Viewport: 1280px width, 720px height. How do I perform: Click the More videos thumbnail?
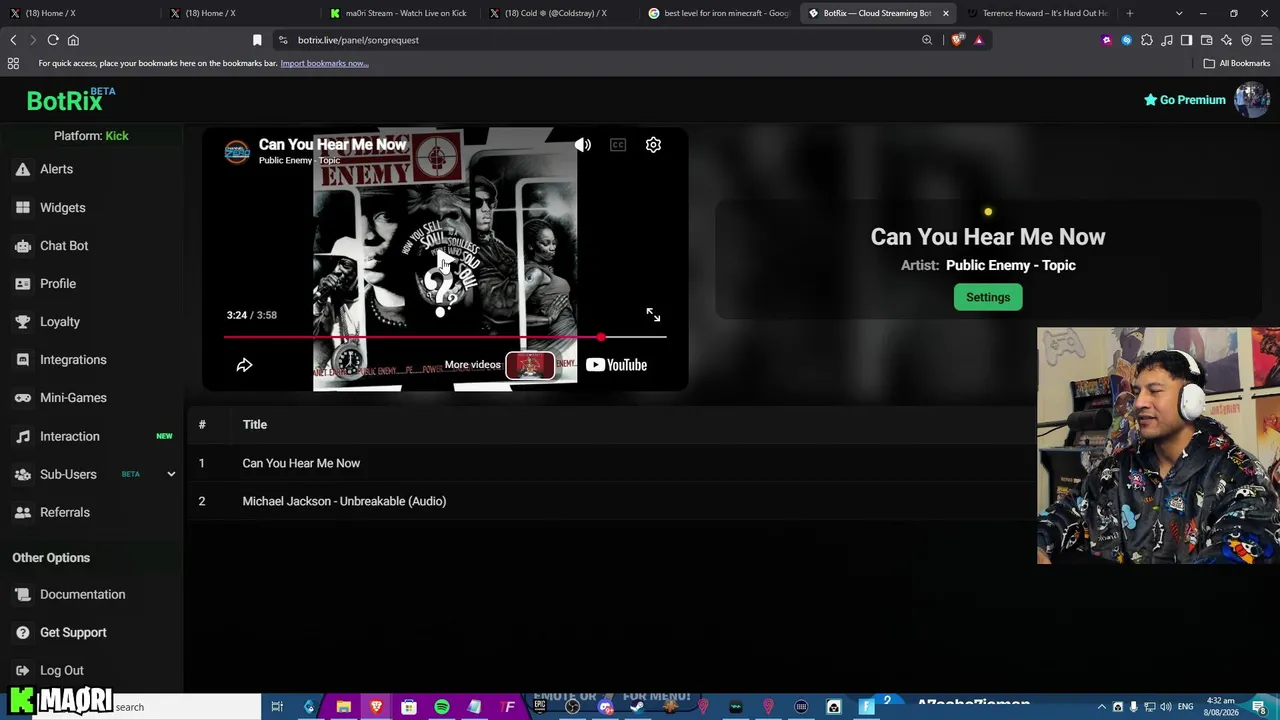coord(530,365)
